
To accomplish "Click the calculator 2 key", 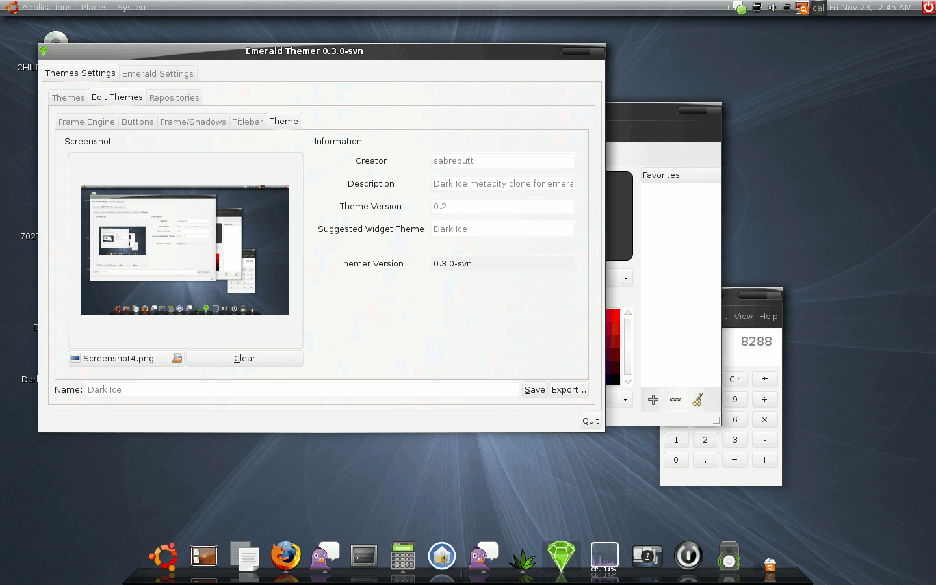I will tap(705, 440).
